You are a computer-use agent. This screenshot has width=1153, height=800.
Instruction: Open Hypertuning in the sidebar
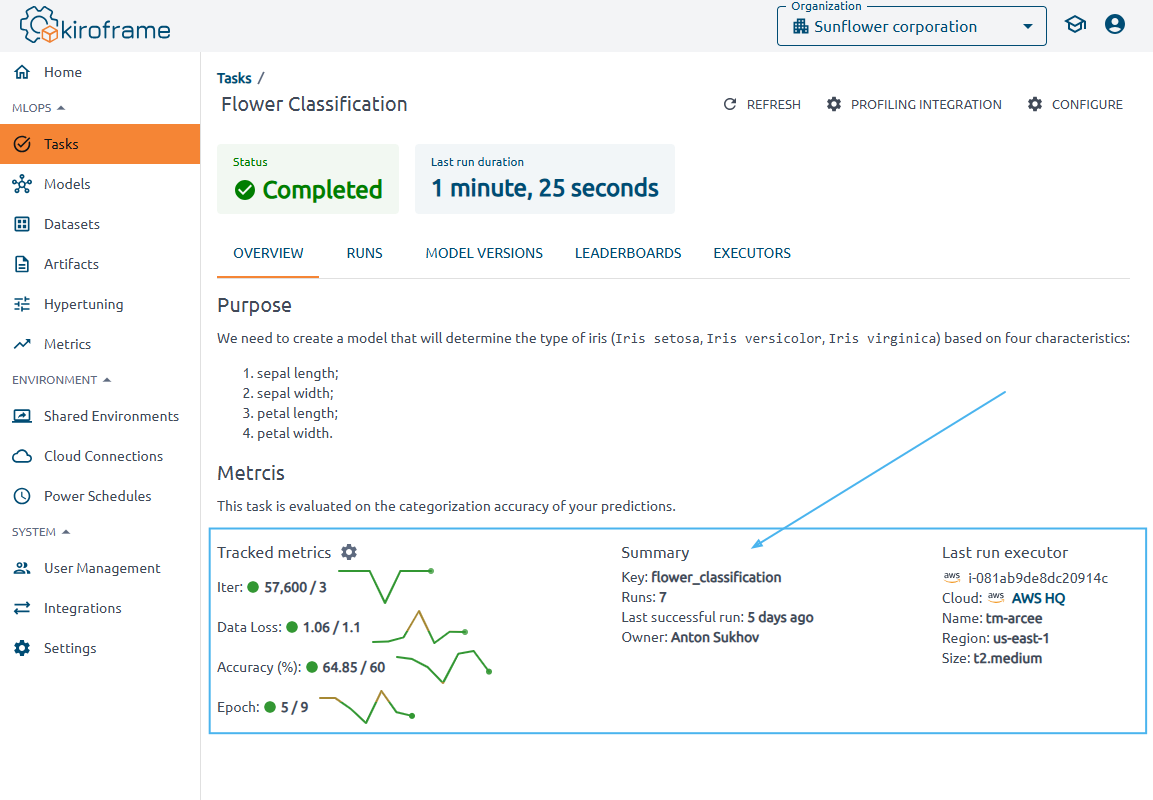83,304
